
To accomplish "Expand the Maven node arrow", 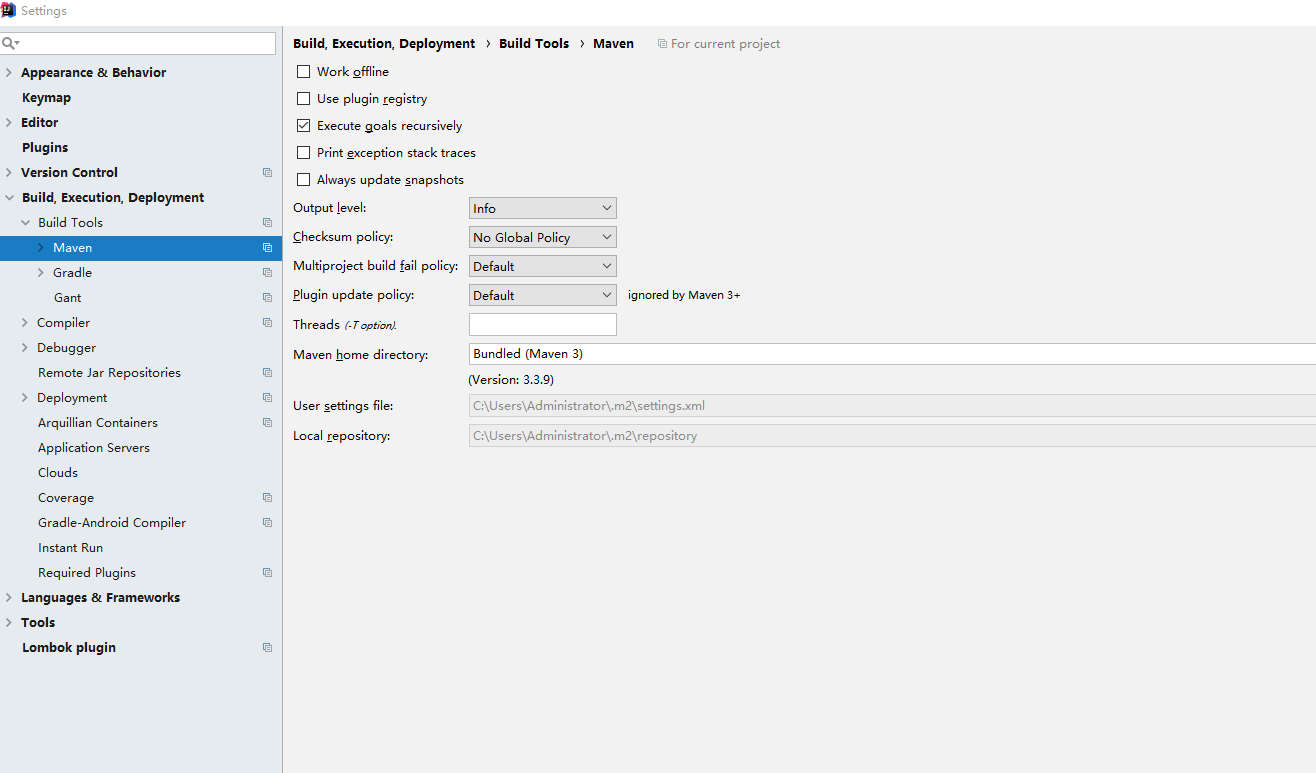I will [41, 248].
